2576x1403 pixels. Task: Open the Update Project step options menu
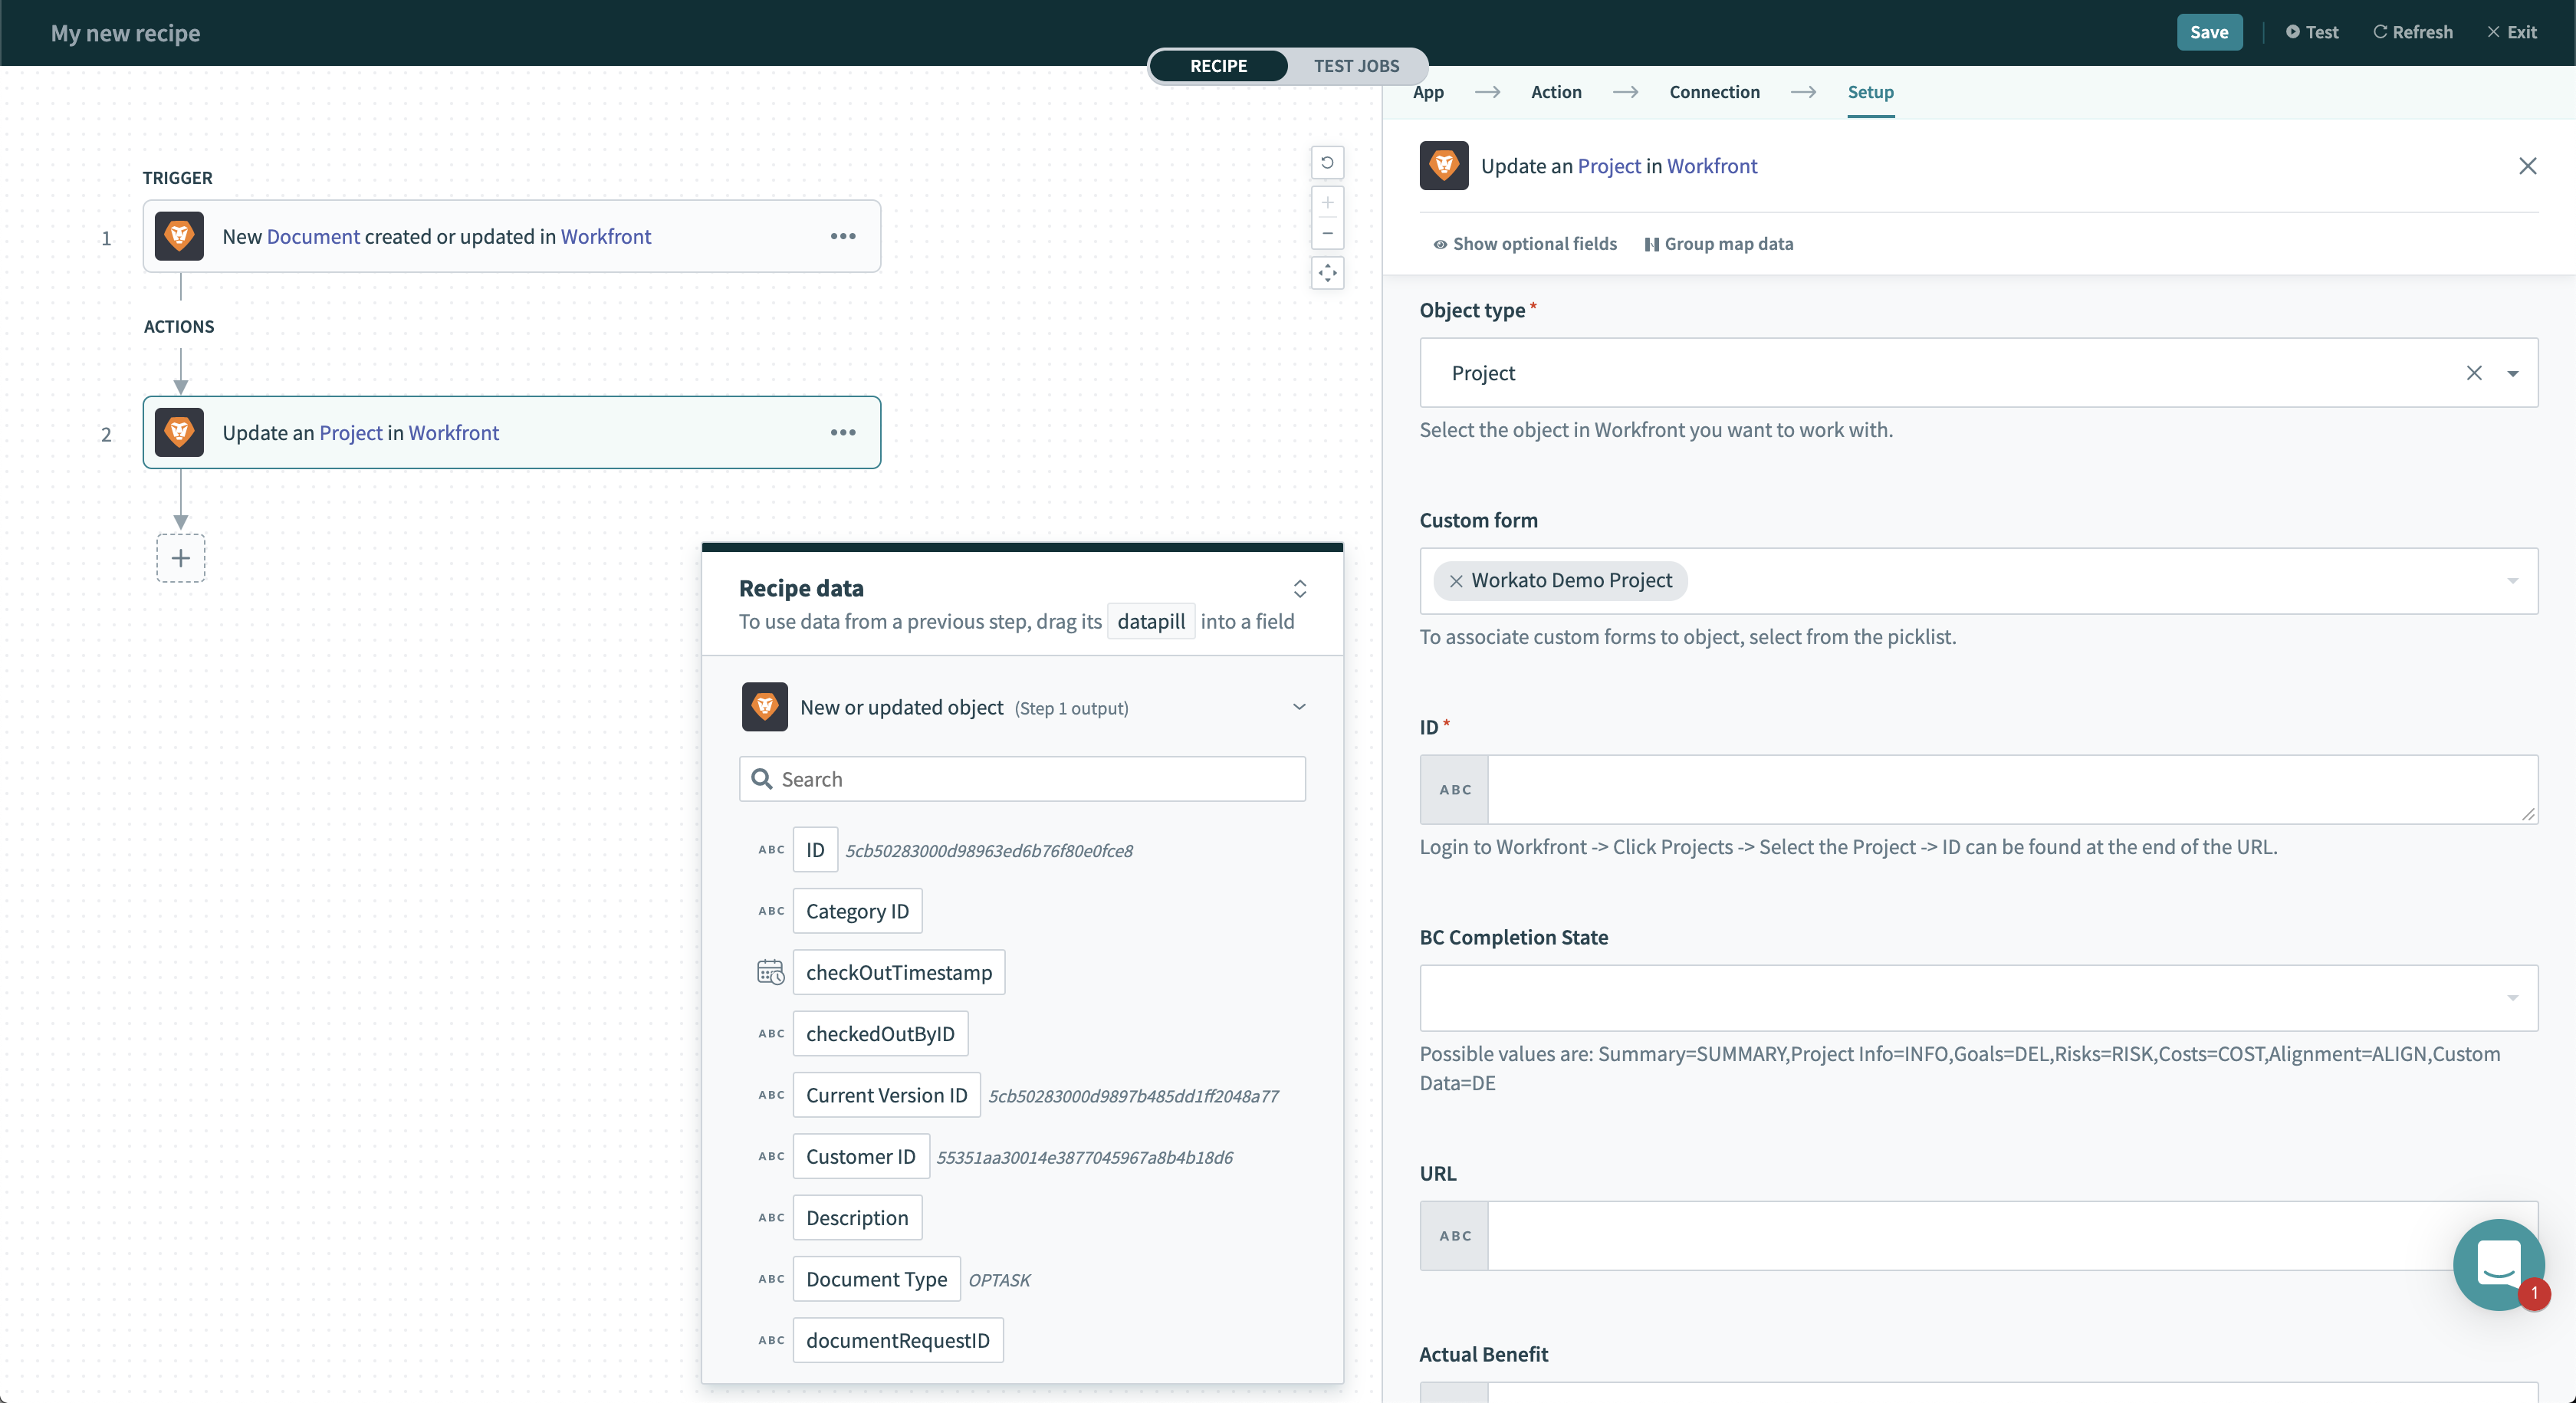pyautogui.click(x=843, y=432)
